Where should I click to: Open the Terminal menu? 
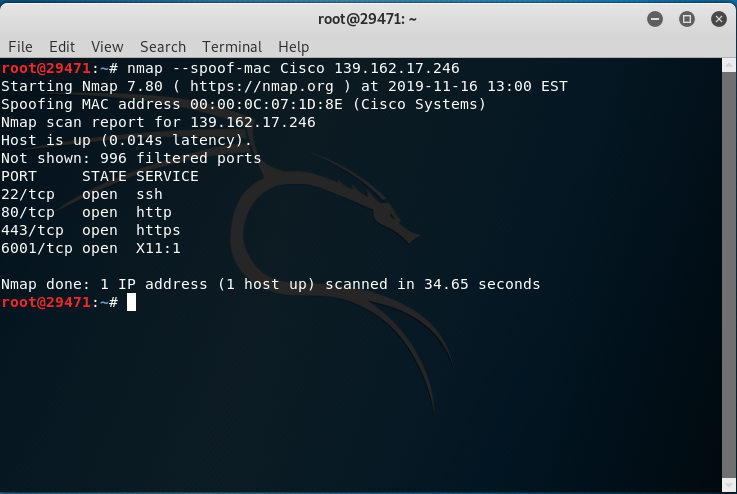pos(232,47)
